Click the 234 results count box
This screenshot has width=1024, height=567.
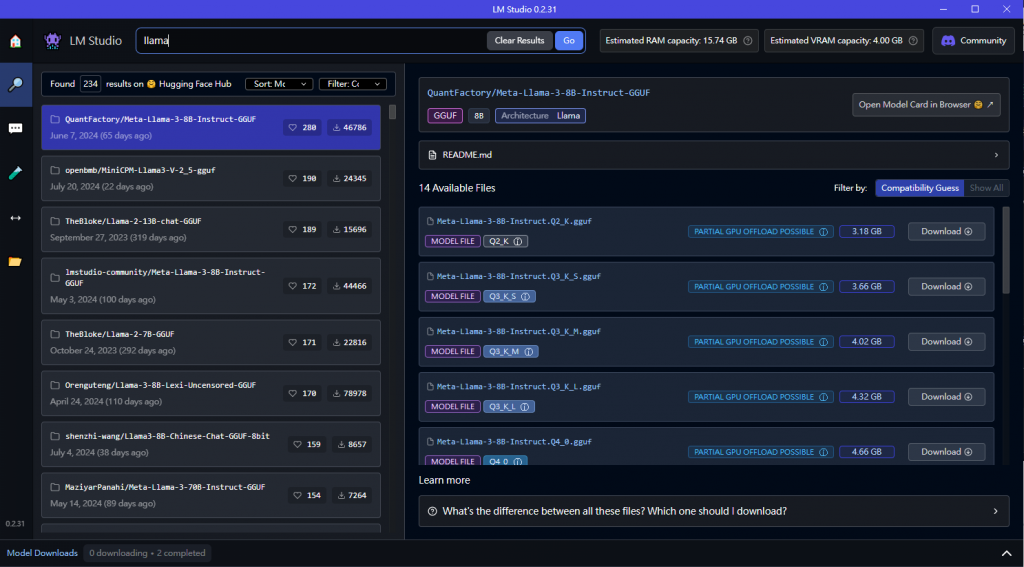coord(91,84)
